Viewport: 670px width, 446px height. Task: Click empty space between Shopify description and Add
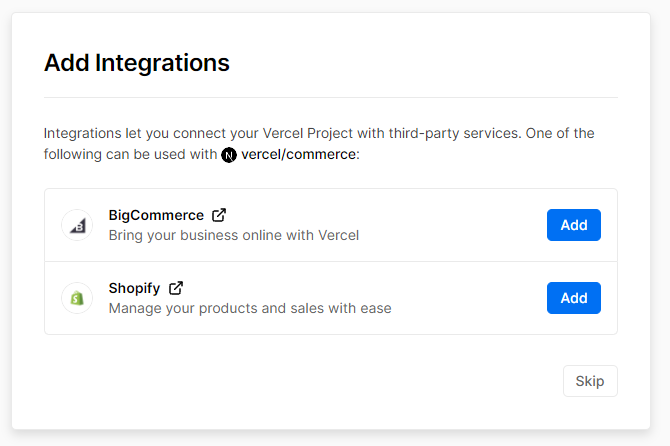(470, 299)
